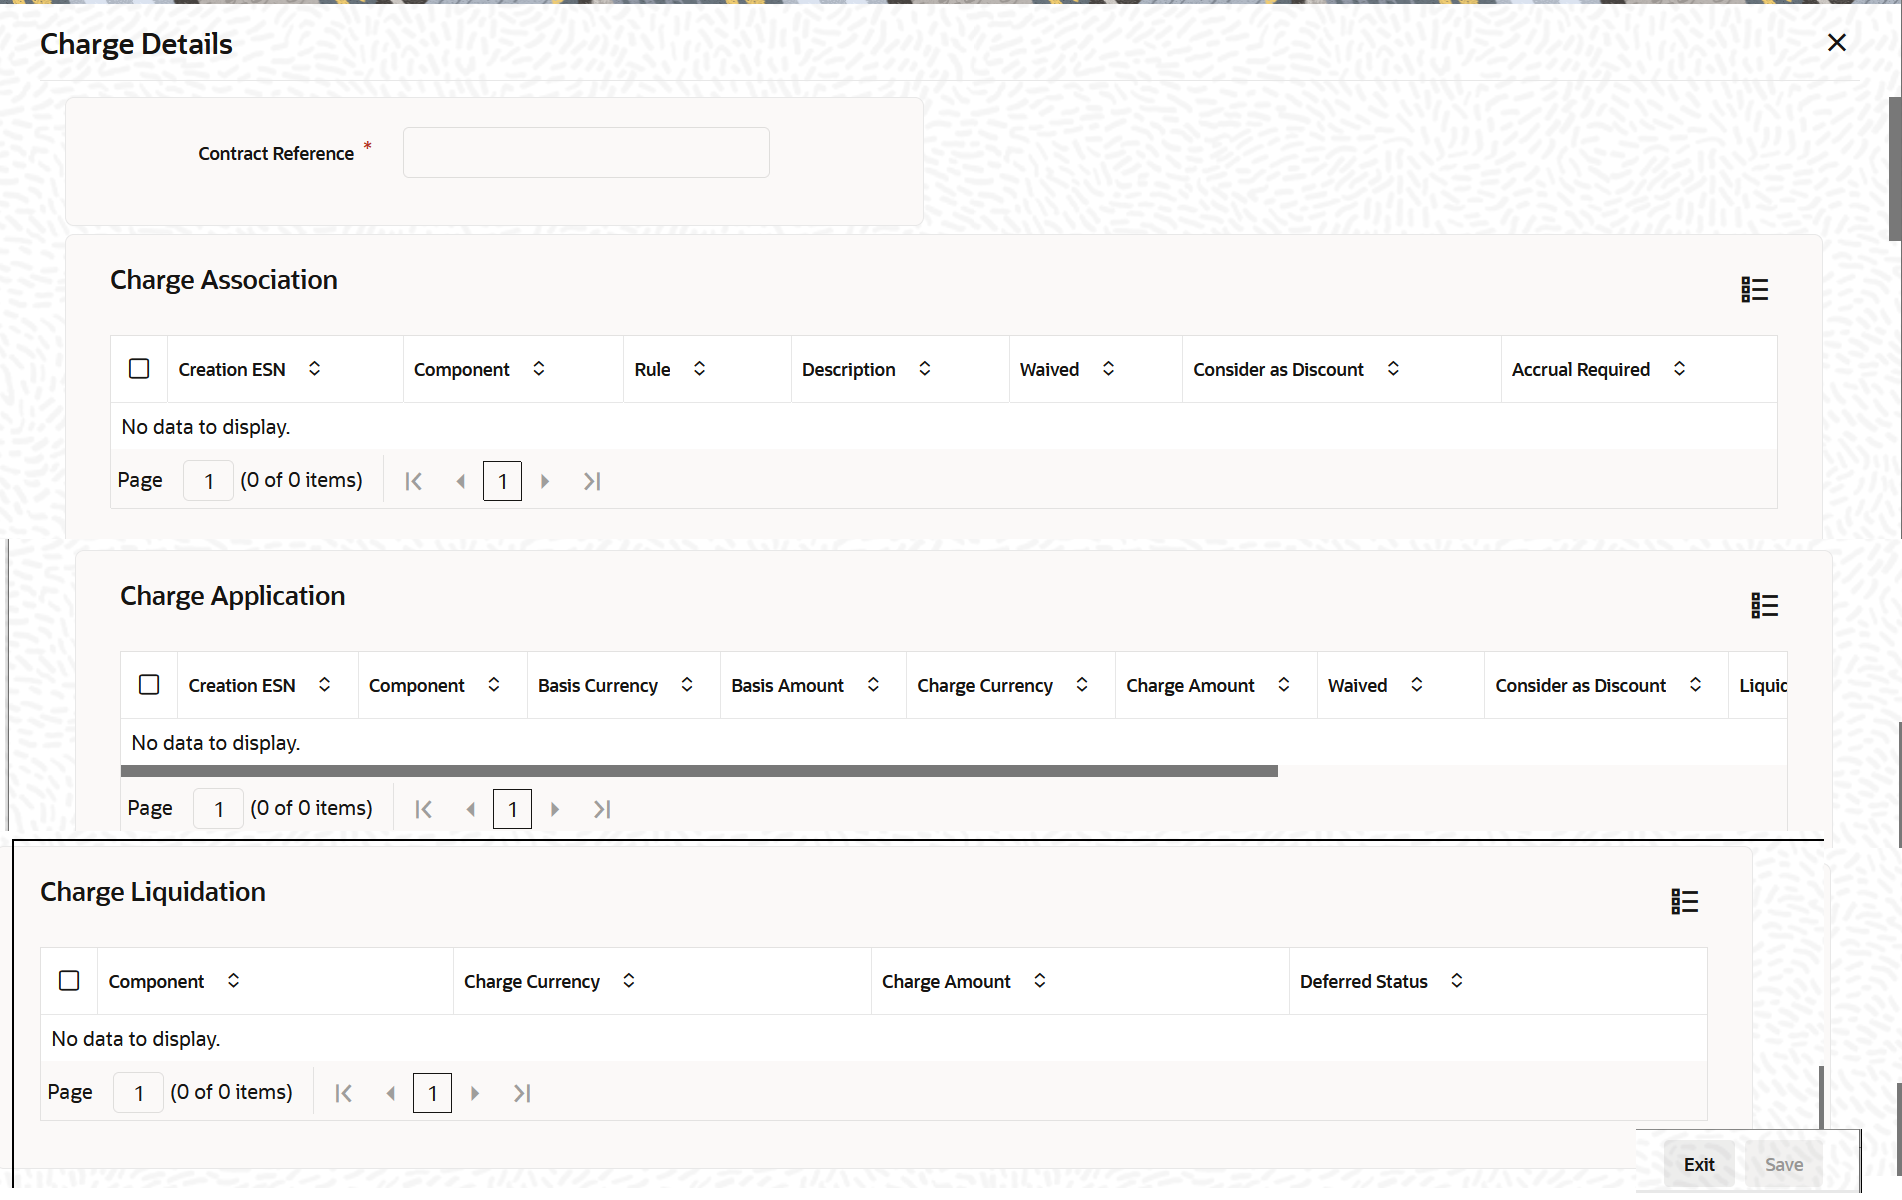The height and width of the screenshot is (1200, 1902).
Task: Sort by Basis Currency column
Action: point(687,685)
